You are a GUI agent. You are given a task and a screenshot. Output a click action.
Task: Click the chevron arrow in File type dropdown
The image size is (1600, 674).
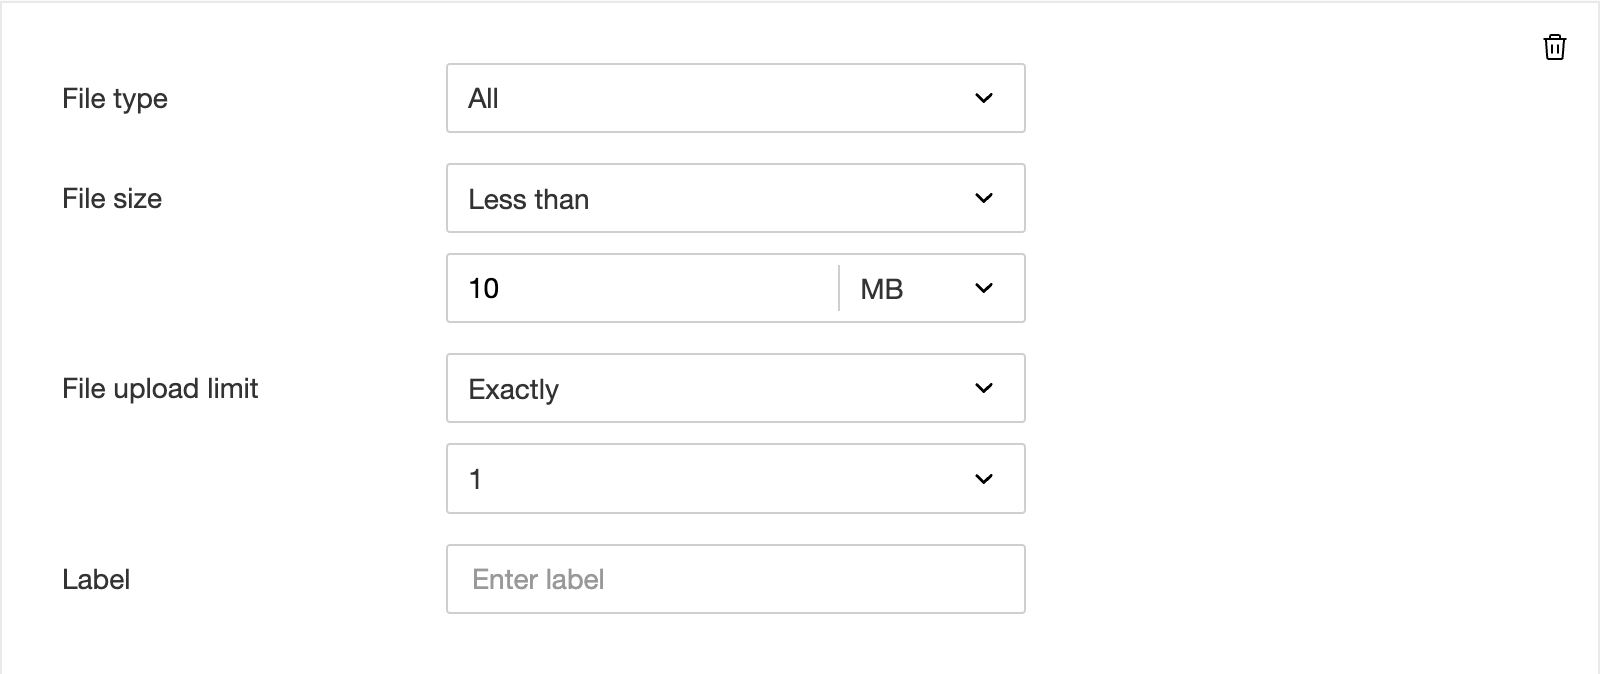984,98
